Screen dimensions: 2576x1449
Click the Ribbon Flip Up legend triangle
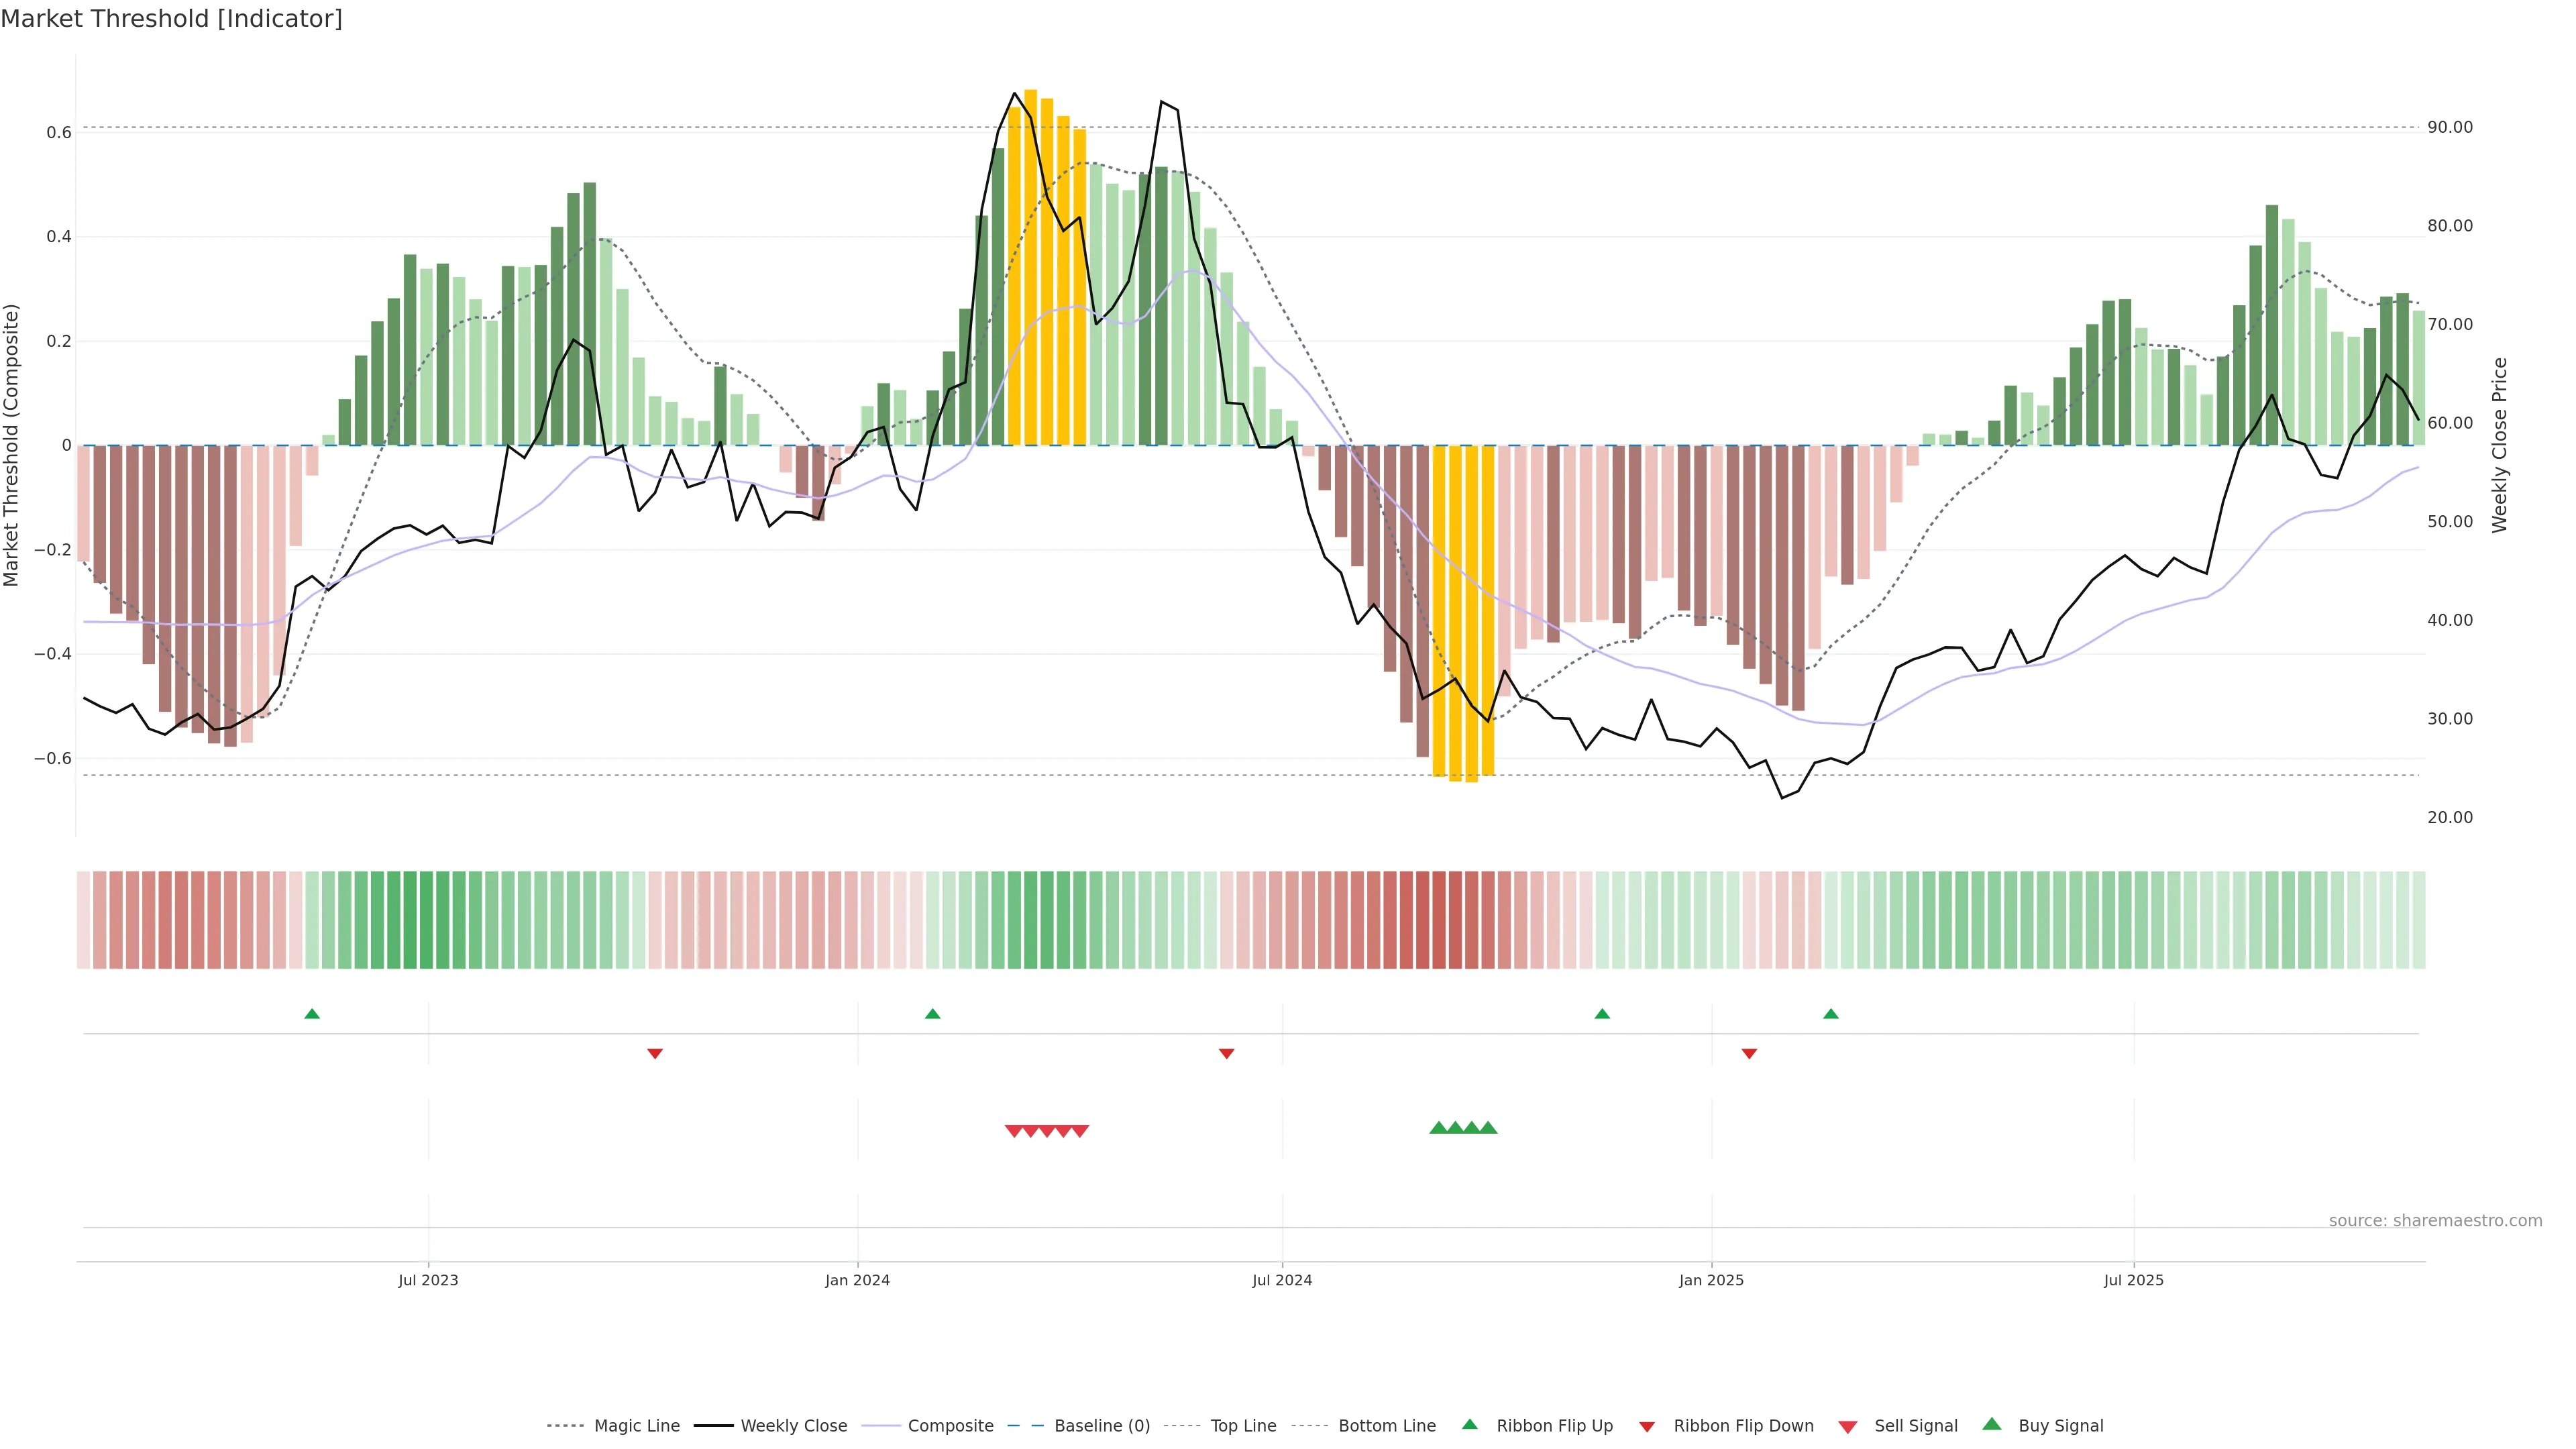[x=1469, y=1424]
